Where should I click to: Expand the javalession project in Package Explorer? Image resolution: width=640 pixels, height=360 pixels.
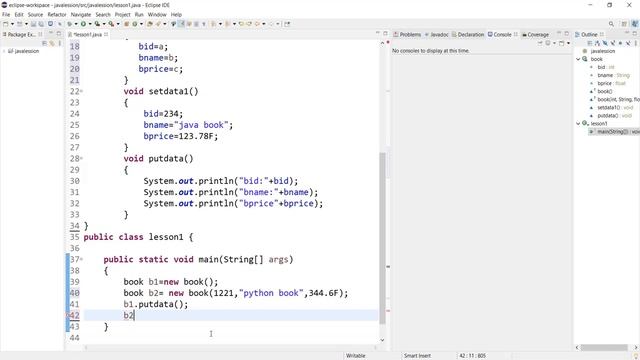(x=4, y=51)
